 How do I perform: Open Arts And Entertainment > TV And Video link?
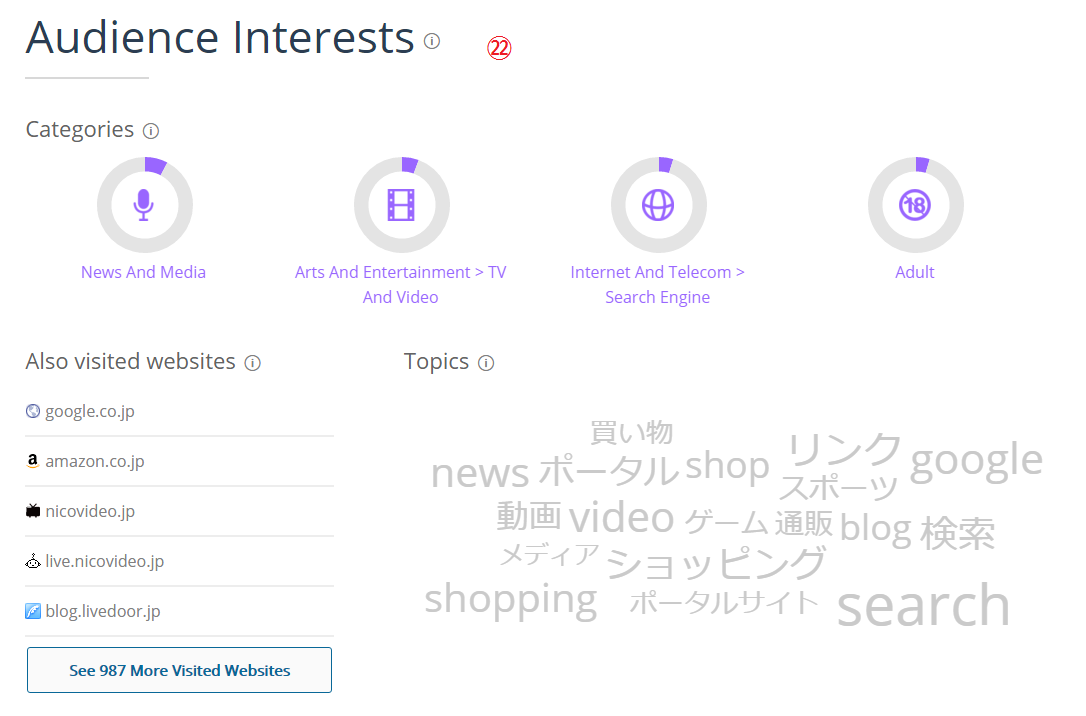pos(400,285)
